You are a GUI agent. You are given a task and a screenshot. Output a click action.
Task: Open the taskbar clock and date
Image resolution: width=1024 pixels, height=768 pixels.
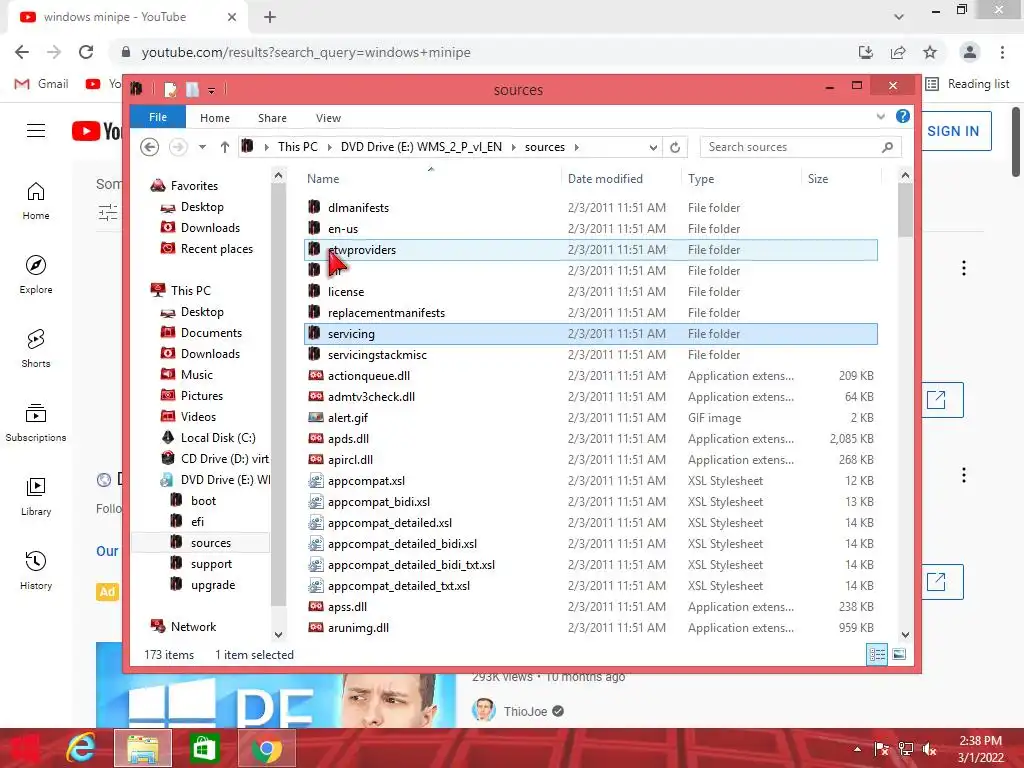coord(980,749)
